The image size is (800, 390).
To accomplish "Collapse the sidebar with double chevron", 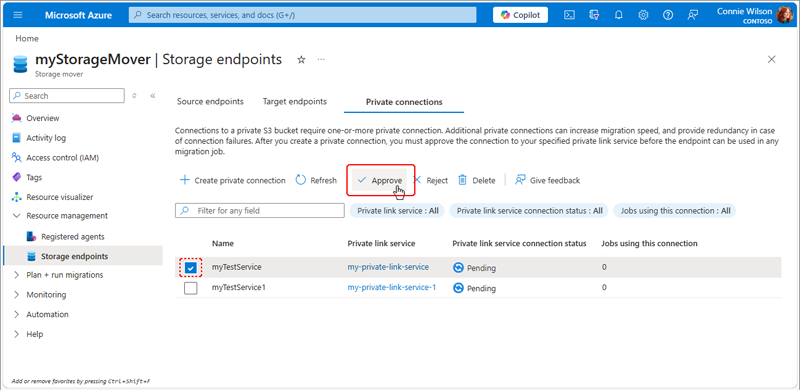I will tap(153, 95).
